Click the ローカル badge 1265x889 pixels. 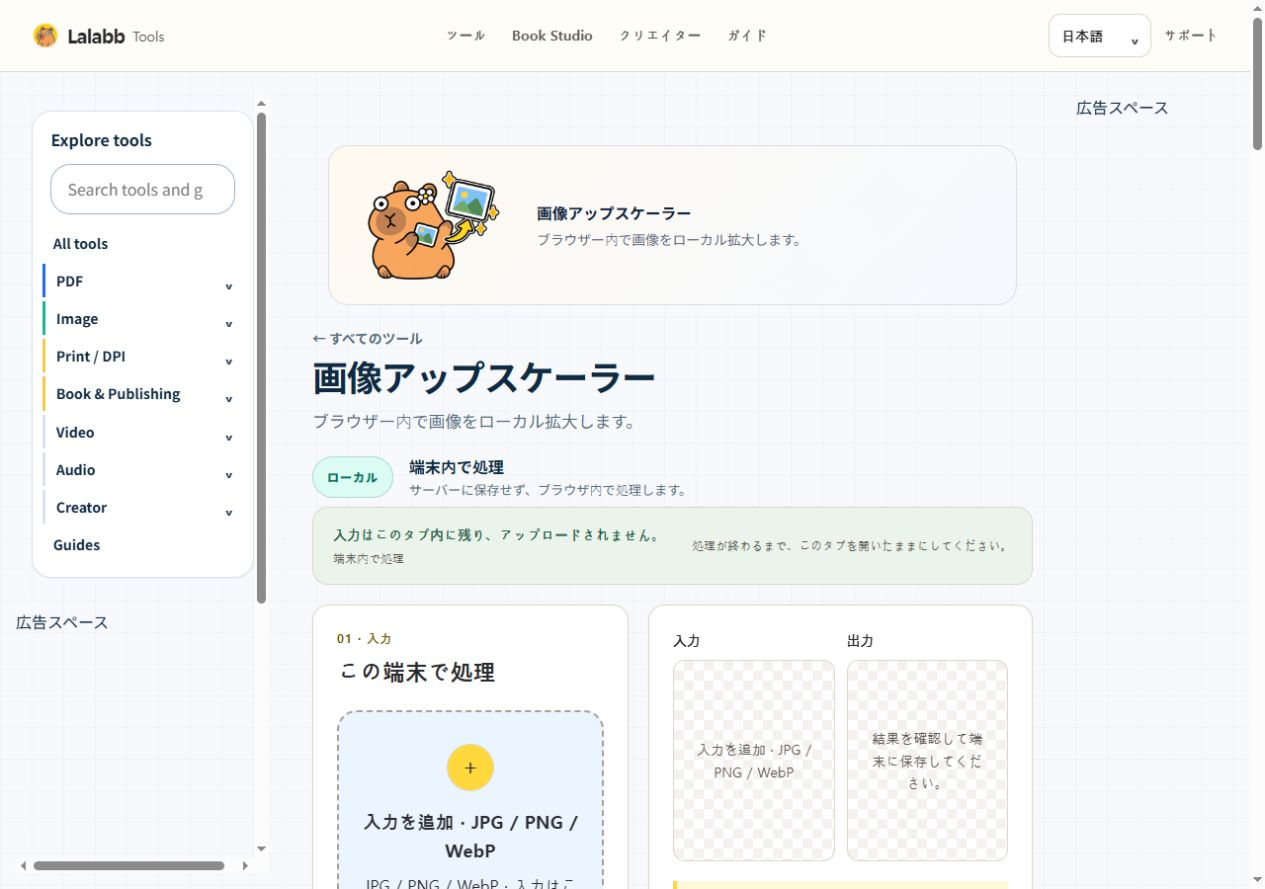(x=352, y=477)
